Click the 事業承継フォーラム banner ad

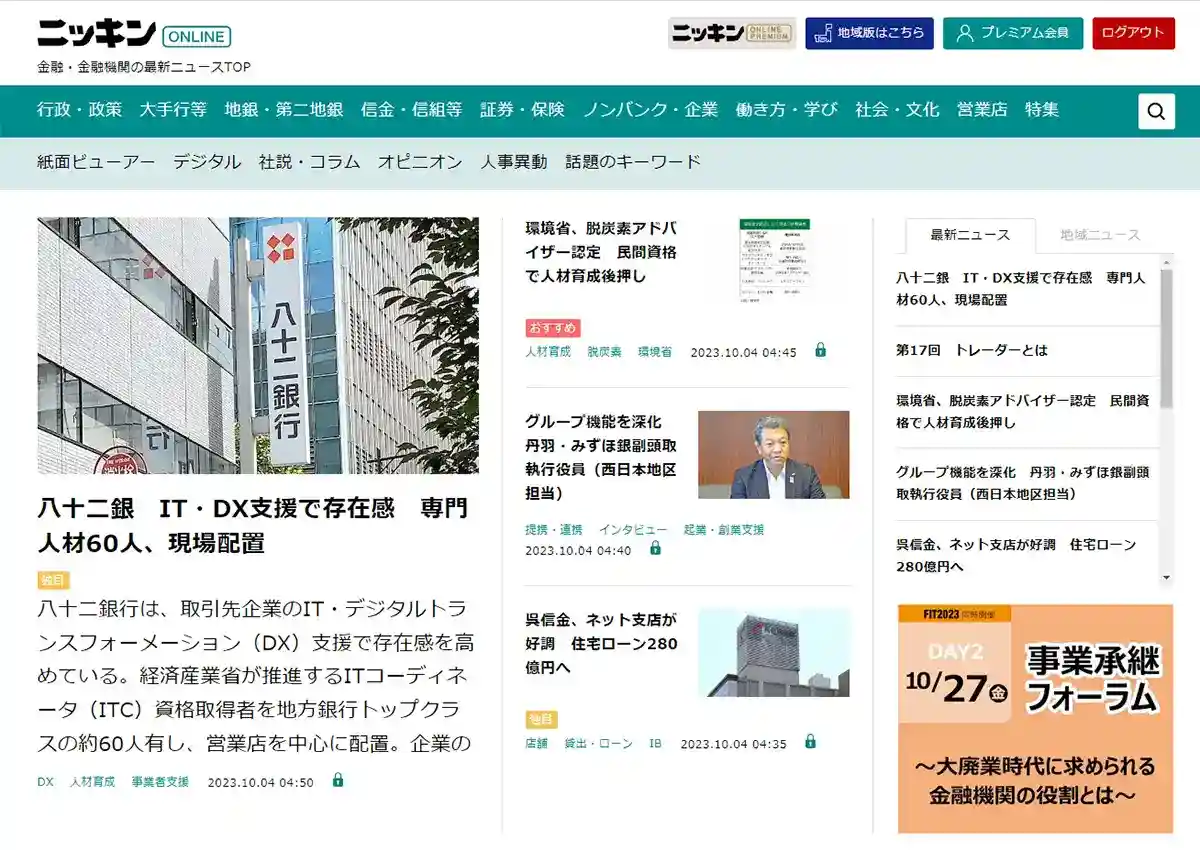click(1035, 717)
